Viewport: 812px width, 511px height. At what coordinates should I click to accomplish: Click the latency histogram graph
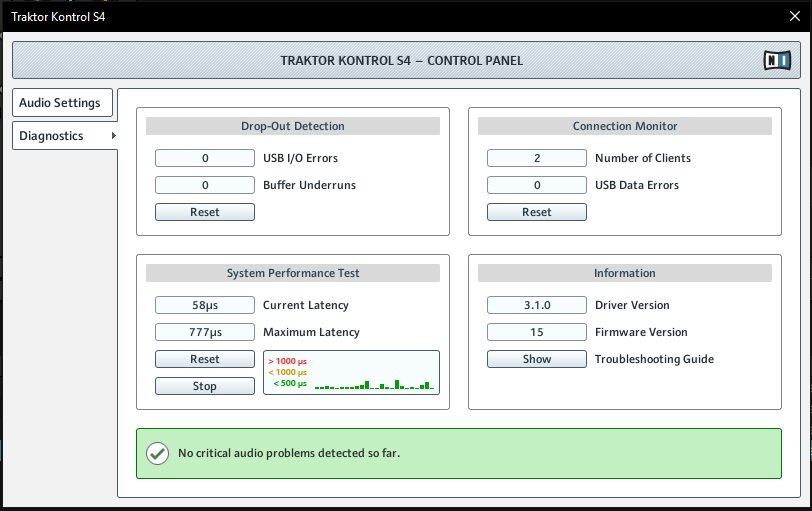point(351,373)
